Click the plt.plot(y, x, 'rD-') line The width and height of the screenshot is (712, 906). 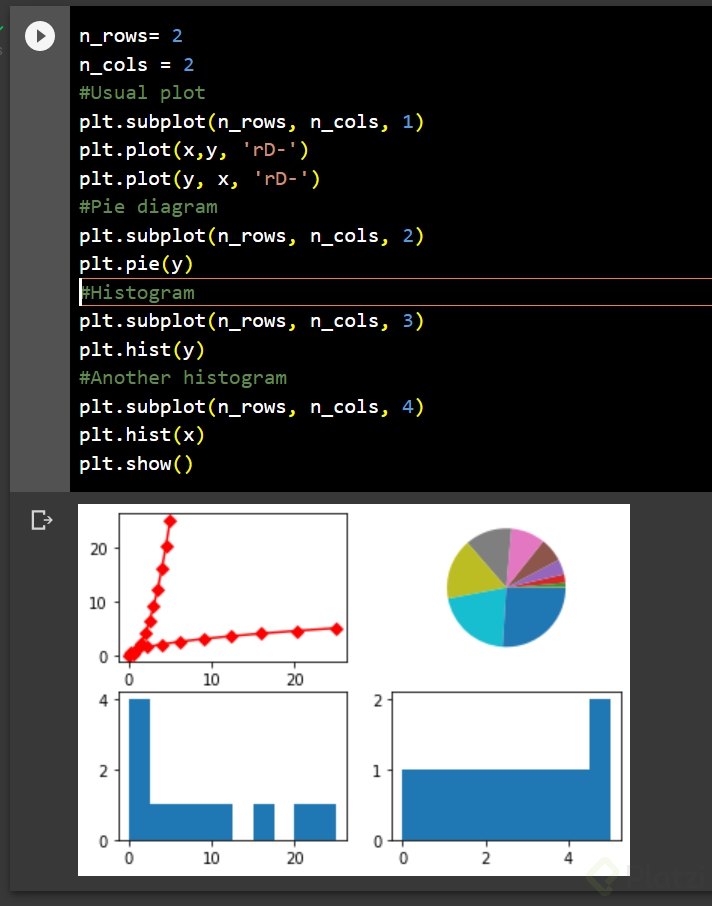(200, 179)
